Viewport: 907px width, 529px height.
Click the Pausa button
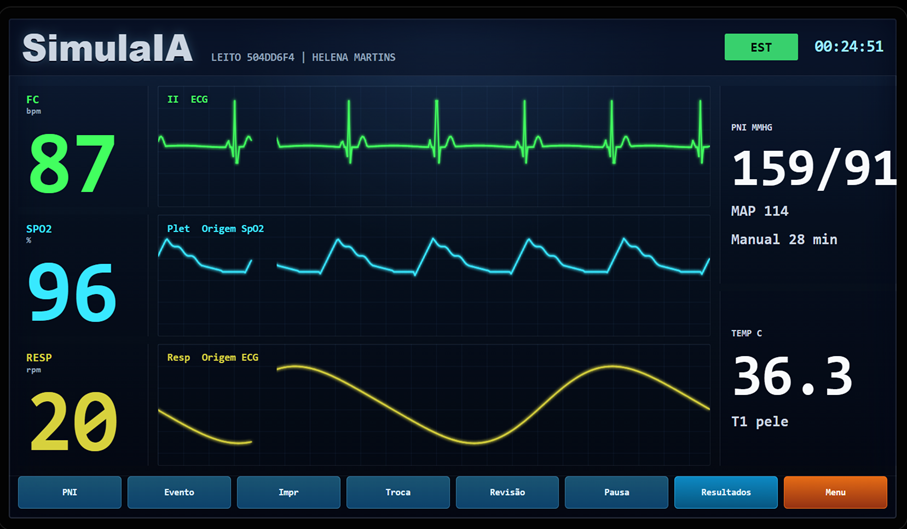[x=617, y=492]
